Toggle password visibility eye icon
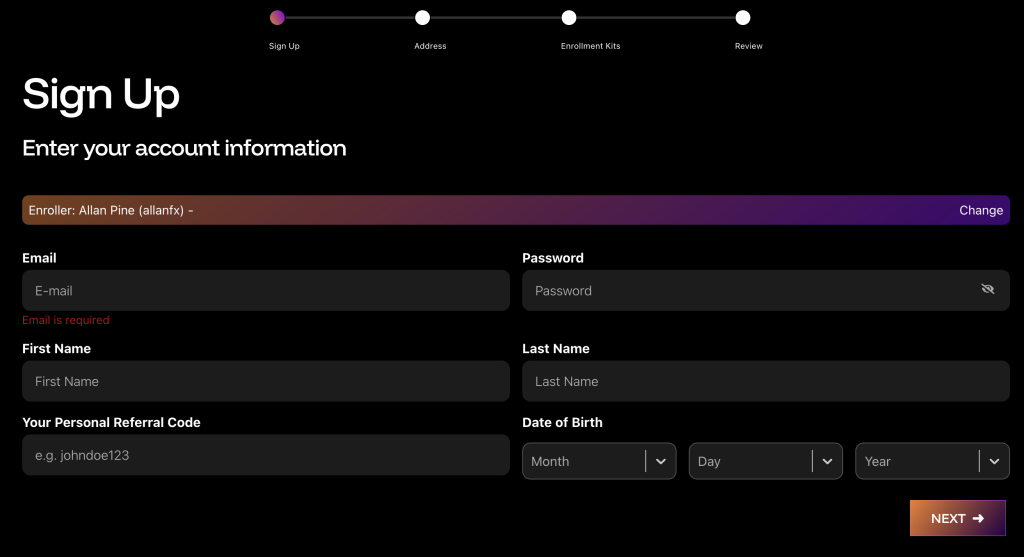Image resolution: width=1024 pixels, height=557 pixels. 988,290
